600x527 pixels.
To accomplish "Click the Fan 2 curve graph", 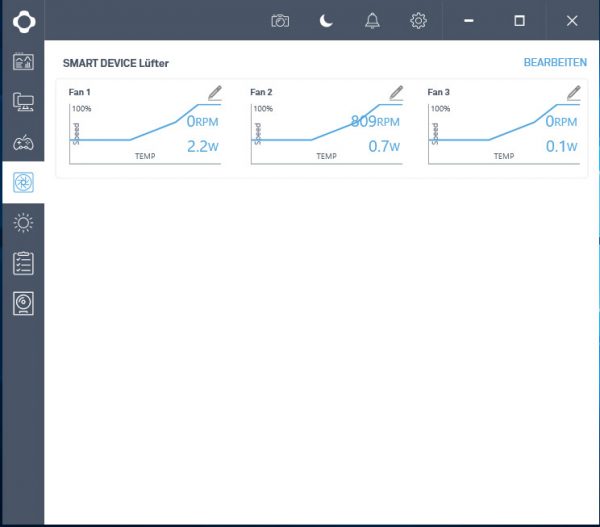I will [326, 134].
